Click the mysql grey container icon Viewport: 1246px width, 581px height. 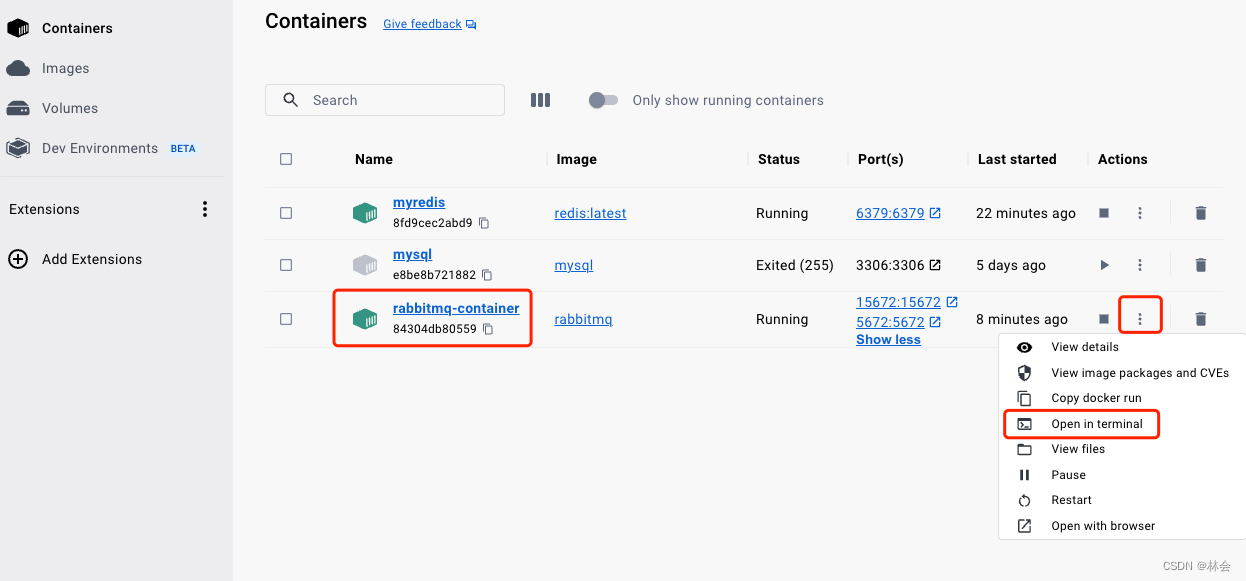[x=365, y=265]
